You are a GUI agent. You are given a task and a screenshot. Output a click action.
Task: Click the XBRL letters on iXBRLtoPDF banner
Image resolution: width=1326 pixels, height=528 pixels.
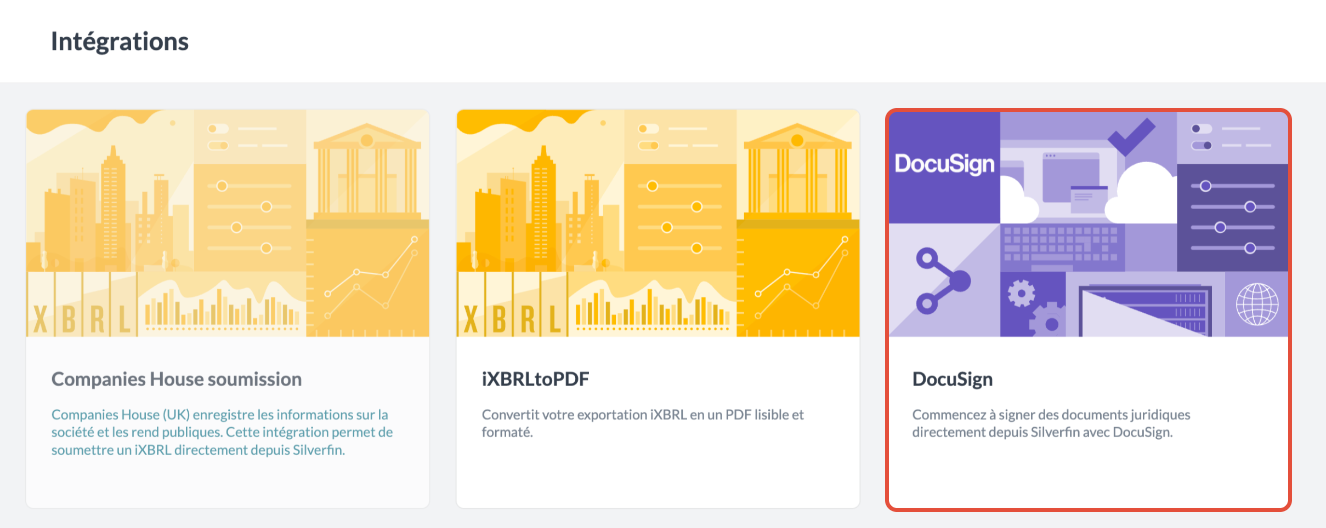513,318
